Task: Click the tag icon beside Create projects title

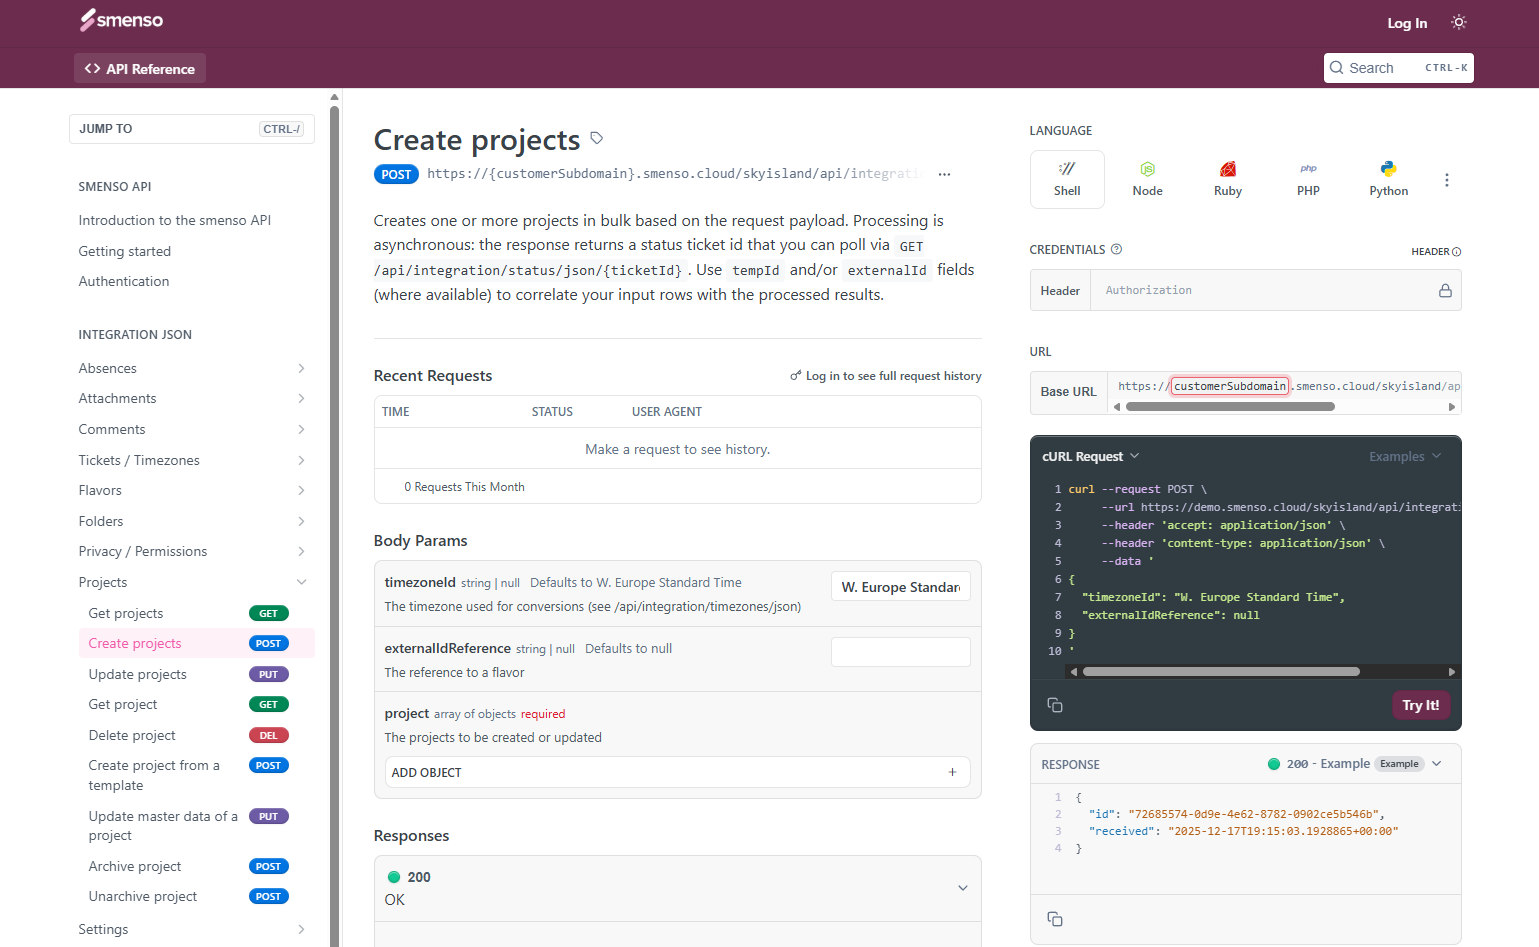Action: pos(597,138)
